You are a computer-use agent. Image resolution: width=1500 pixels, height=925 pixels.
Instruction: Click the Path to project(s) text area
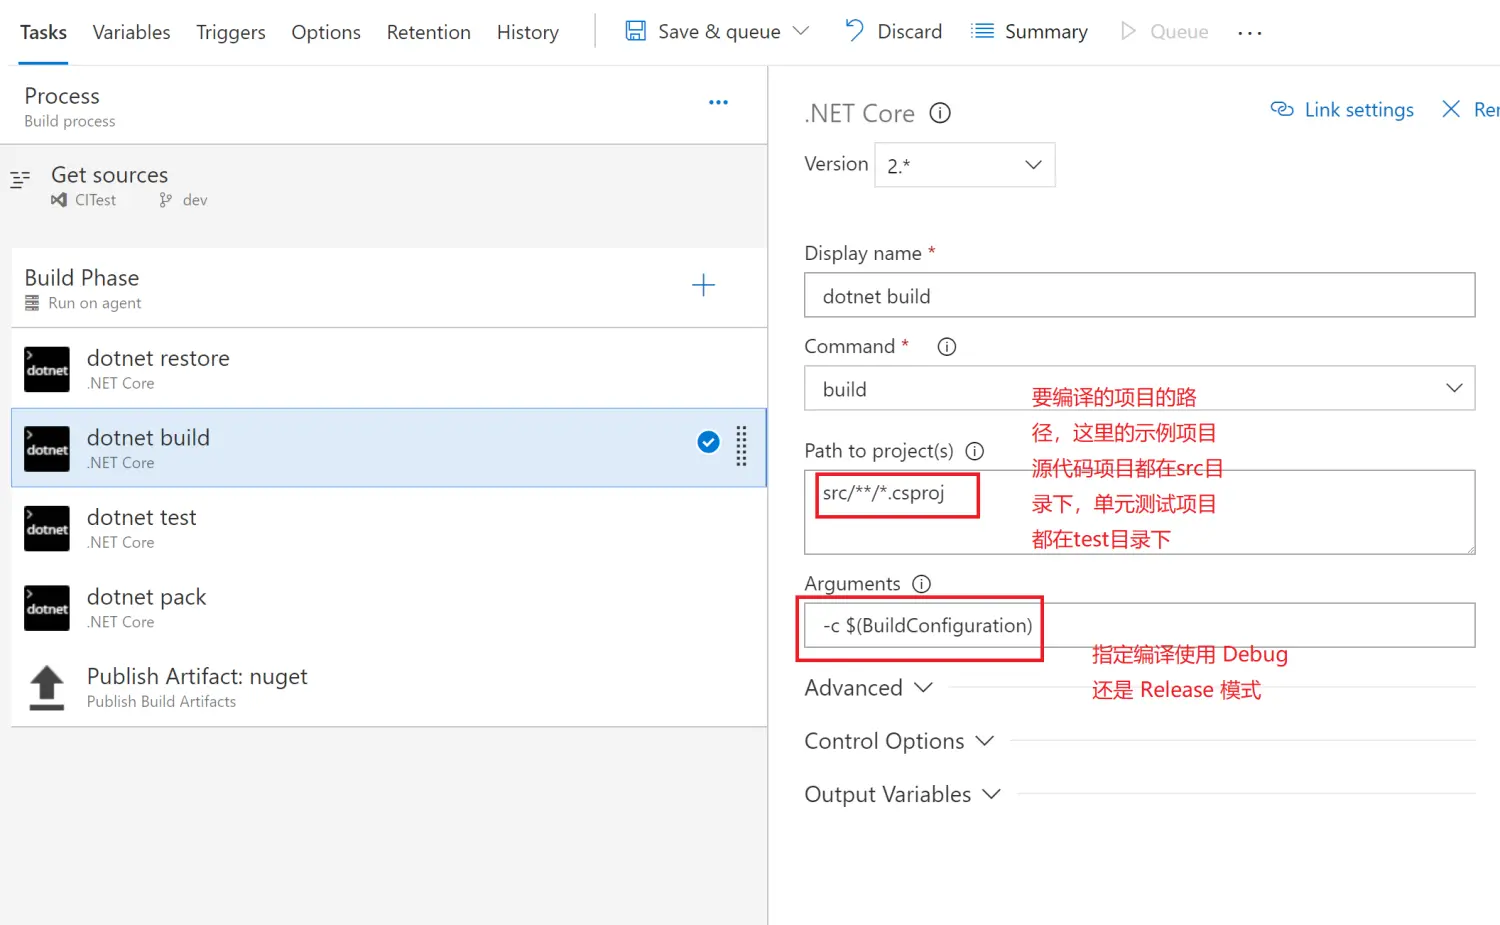(1139, 512)
